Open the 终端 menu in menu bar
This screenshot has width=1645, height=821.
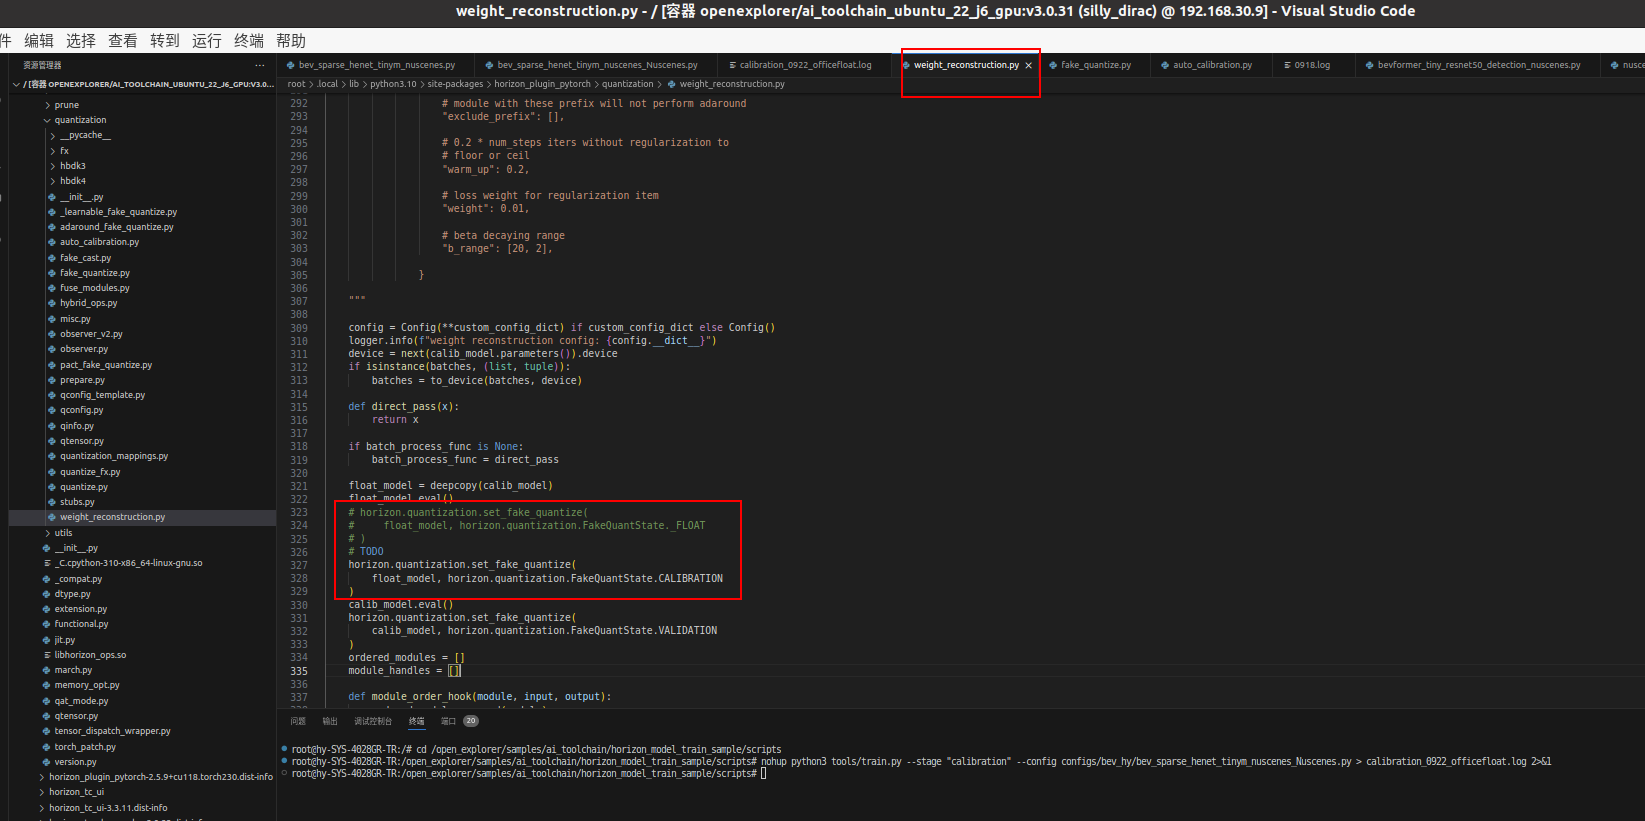[249, 41]
